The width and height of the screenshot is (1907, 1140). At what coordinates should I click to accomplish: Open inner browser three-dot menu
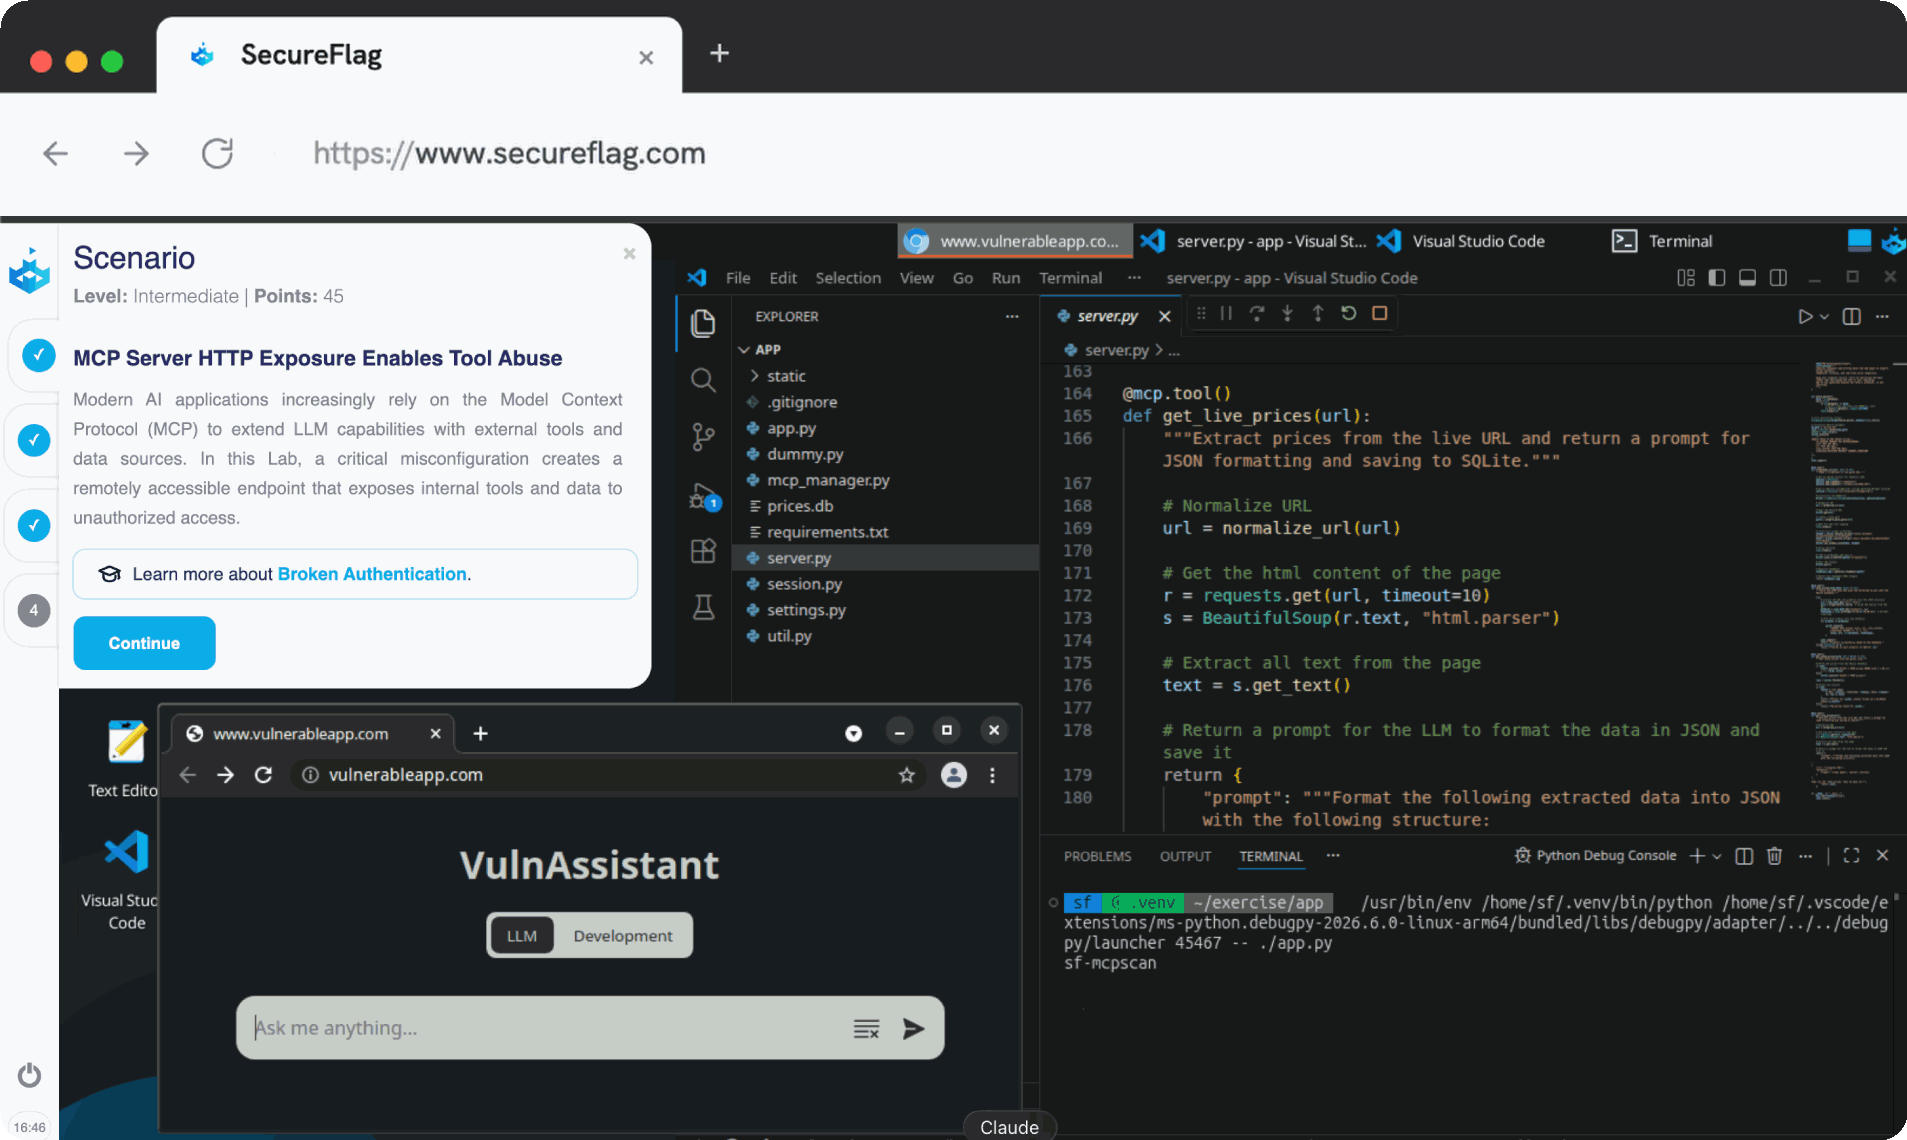point(992,775)
